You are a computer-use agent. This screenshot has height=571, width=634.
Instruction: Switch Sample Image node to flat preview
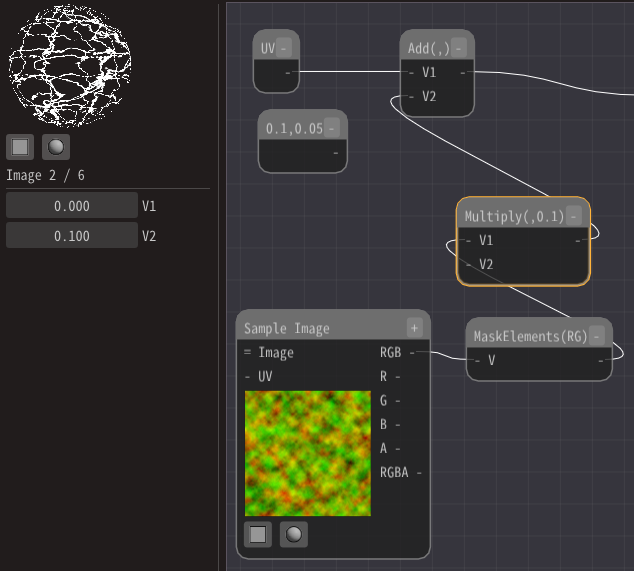click(258, 534)
